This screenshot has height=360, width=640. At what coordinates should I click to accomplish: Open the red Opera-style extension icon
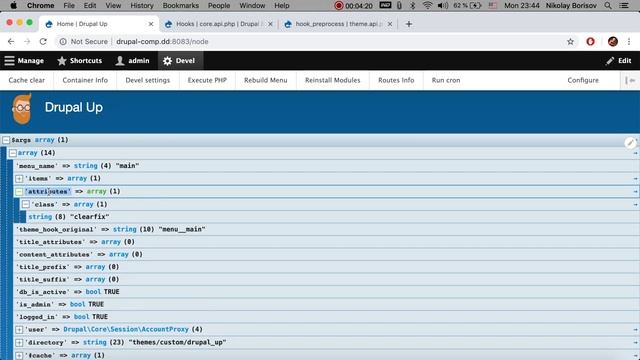(590, 42)
